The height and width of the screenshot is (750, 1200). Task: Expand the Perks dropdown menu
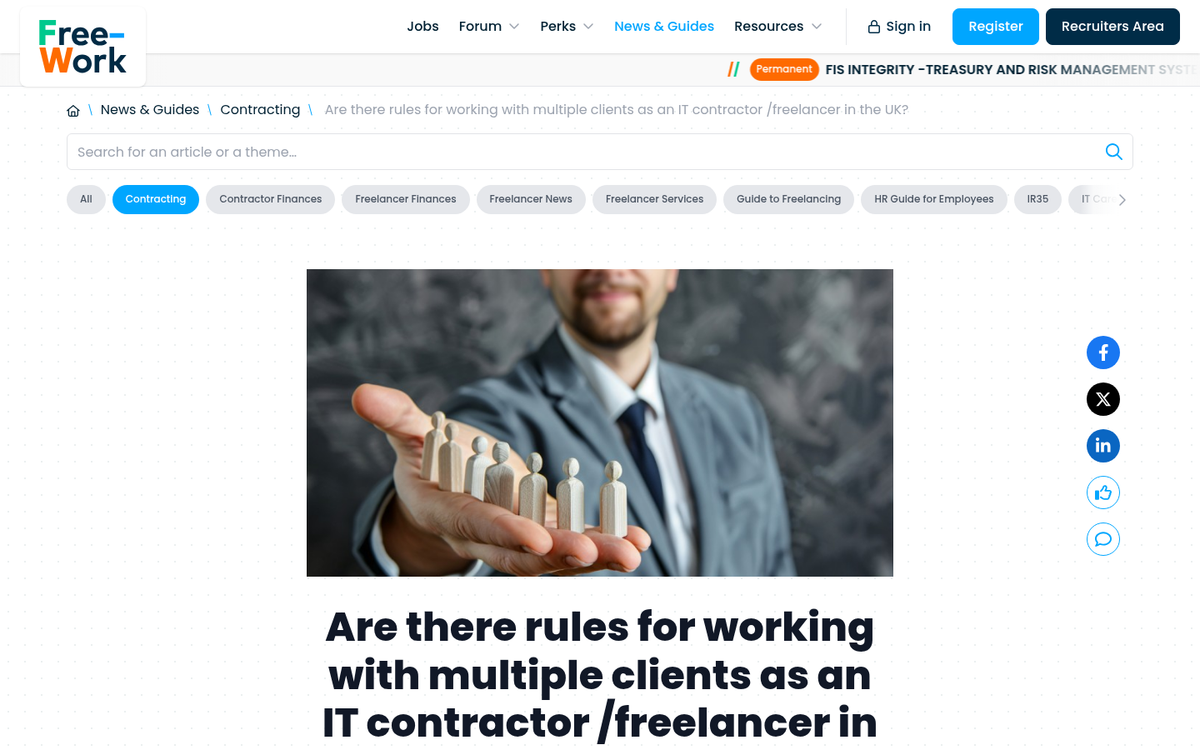[567, 27]
